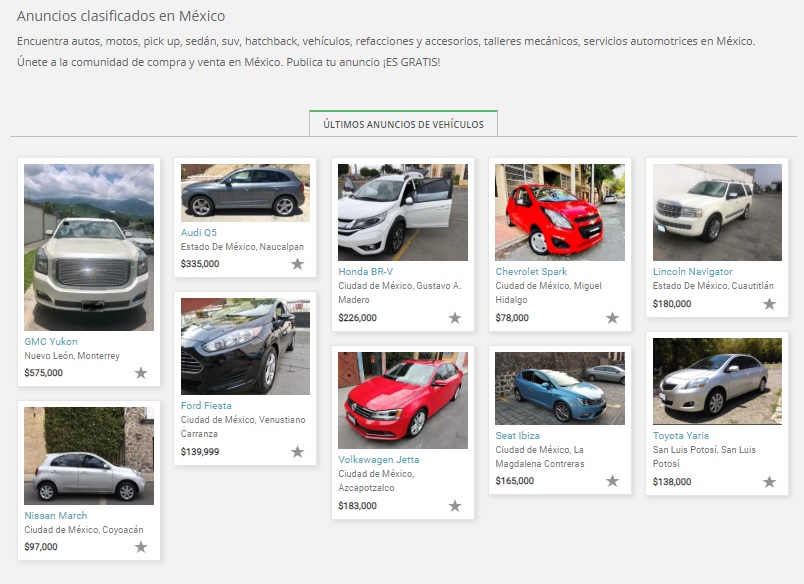
Task: Star the Honda BR-V listing
Action: tap(455, 318)
